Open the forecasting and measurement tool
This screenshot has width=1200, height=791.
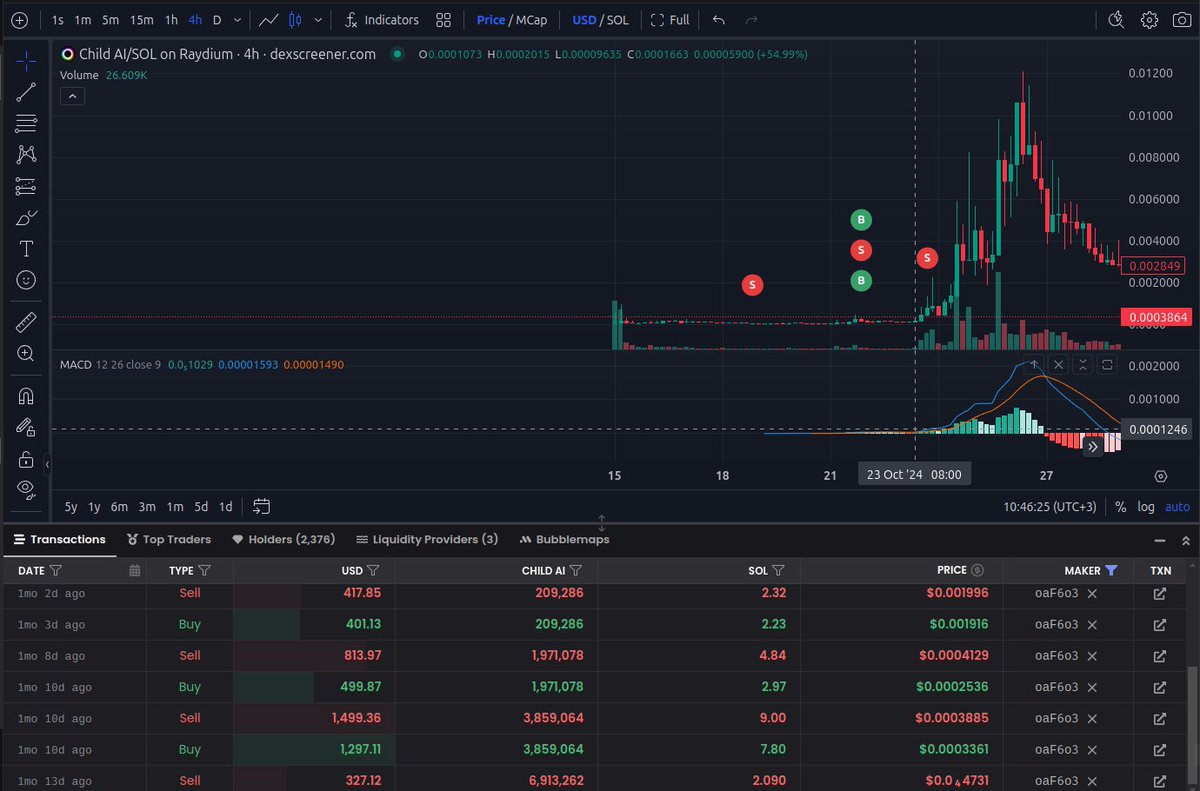[26, 186]
